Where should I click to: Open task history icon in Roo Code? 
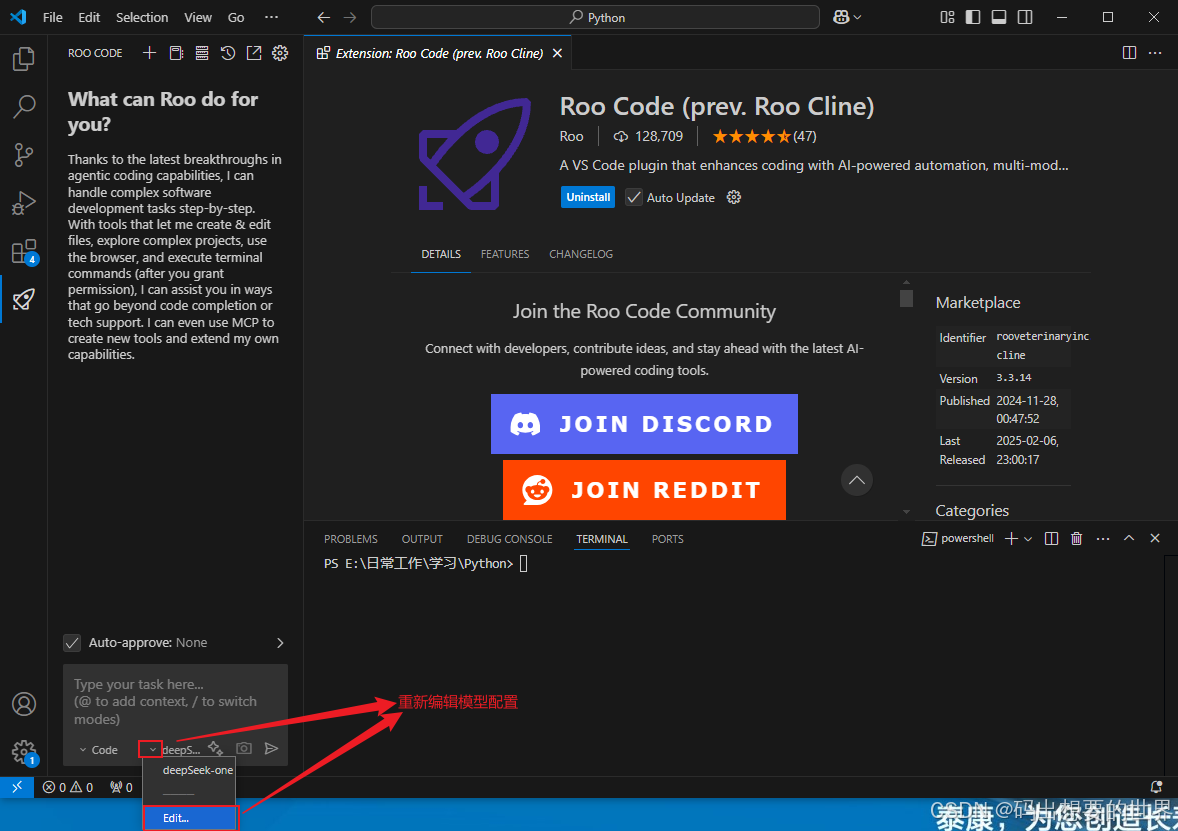(228, 53)
